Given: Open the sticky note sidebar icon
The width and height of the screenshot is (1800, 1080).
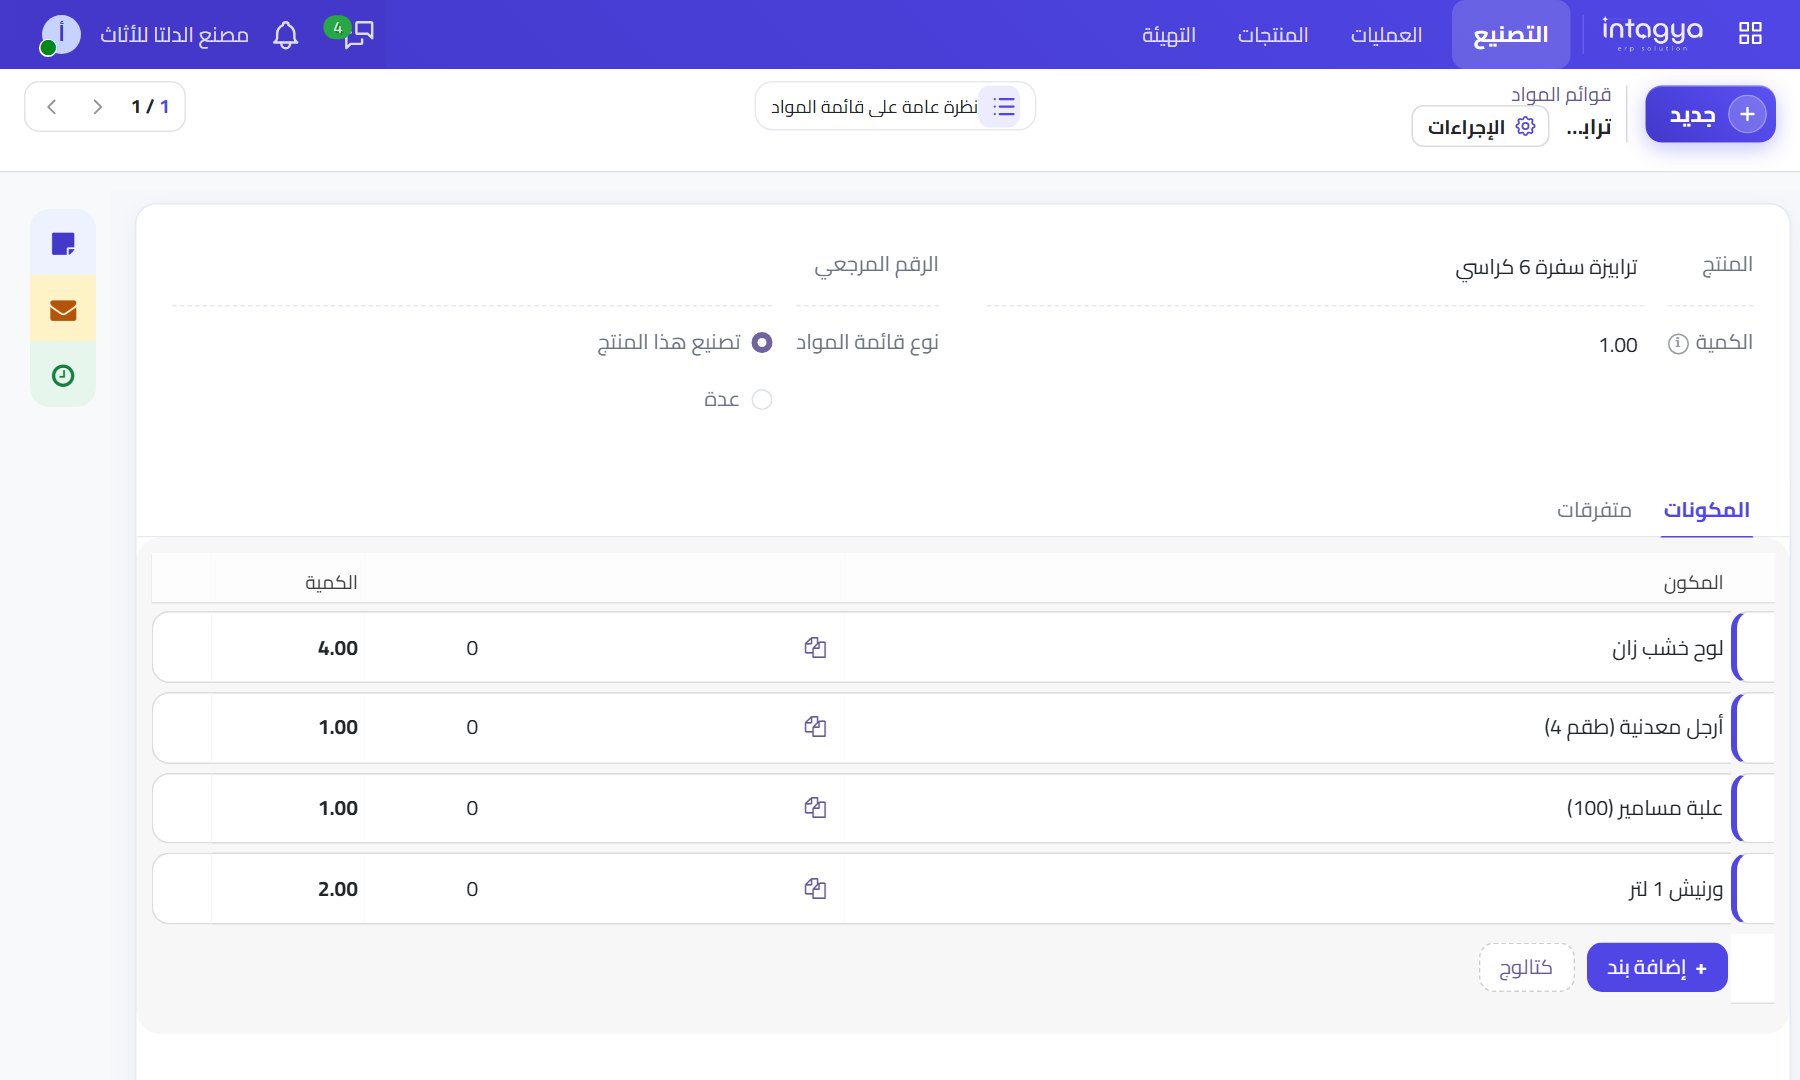Looking at the screenshot, I should (x=63, y=243).
